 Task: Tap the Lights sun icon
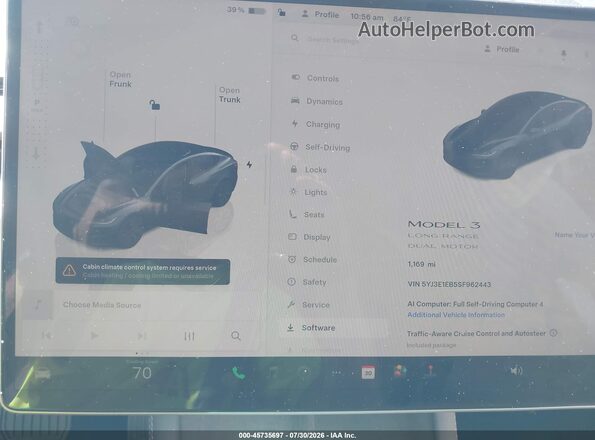pos(293,192)
